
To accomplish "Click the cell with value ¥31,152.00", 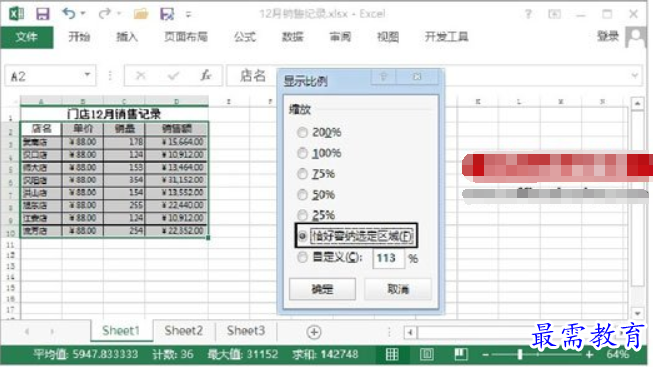I will (x=177, y=180).
